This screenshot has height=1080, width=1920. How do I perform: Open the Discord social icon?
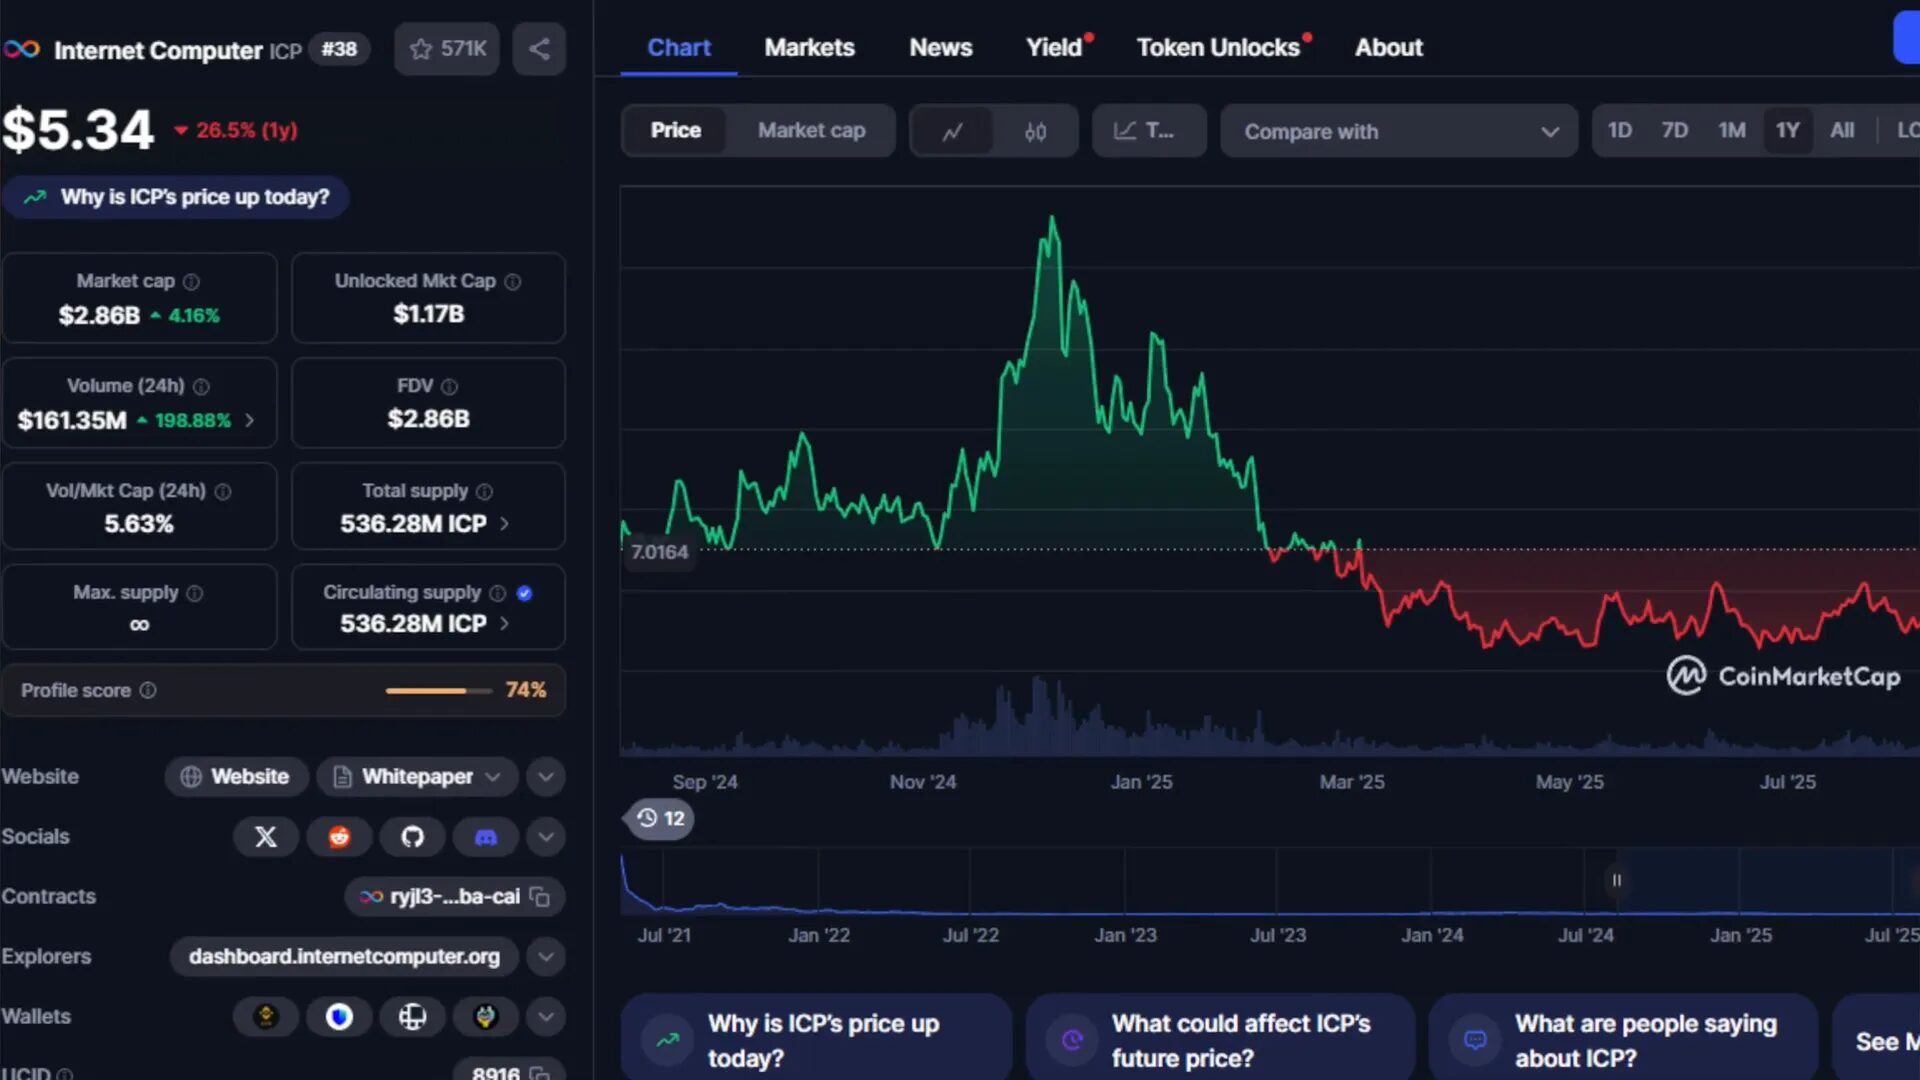tap(485, 837)
